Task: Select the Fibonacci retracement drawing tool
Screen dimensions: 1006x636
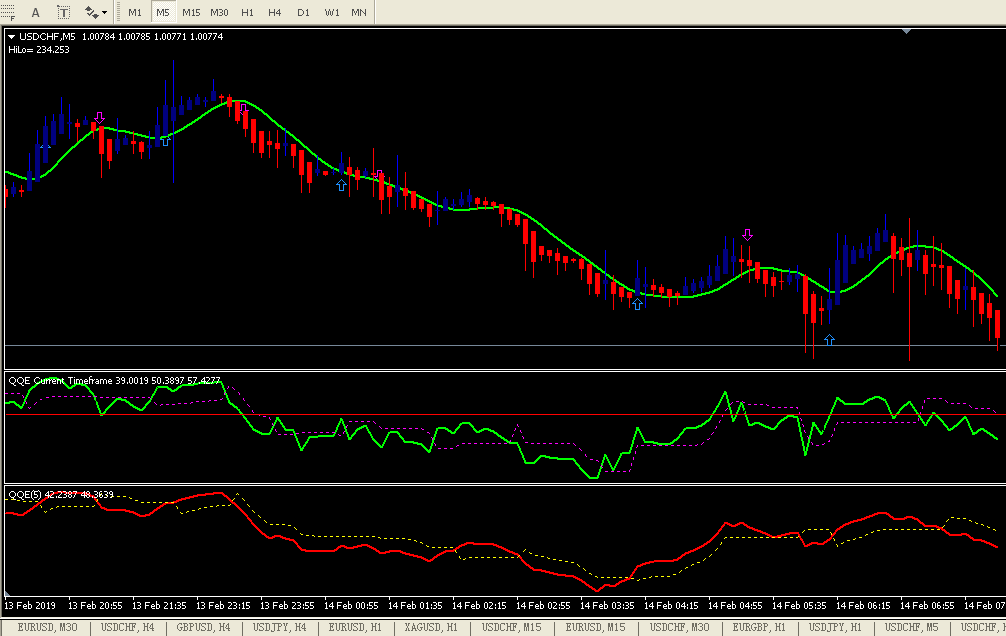Action: pos(8,12)
